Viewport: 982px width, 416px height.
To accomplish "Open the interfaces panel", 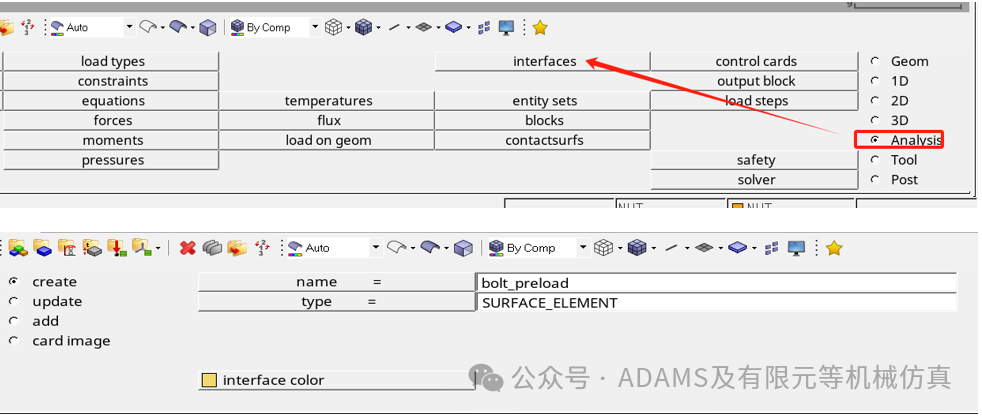I will [544, 61].
